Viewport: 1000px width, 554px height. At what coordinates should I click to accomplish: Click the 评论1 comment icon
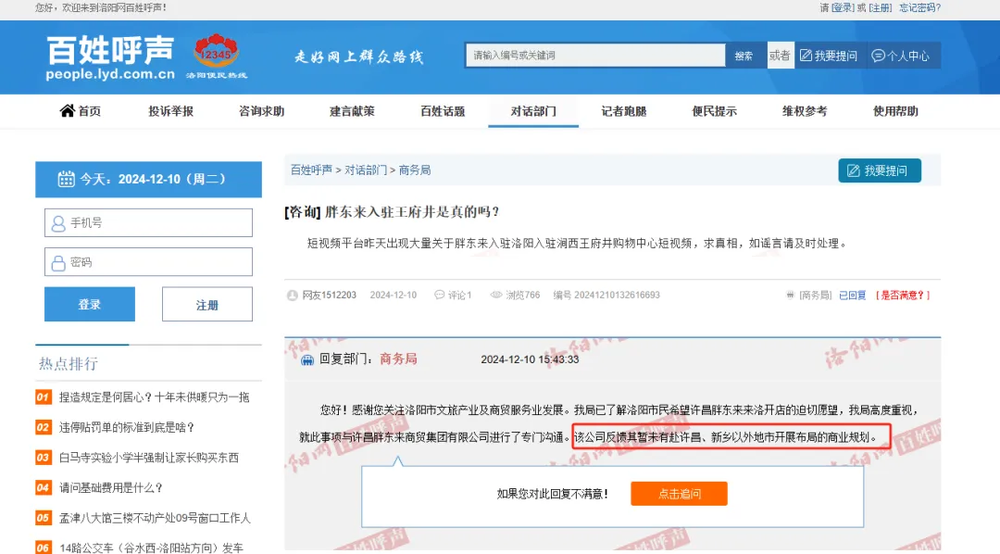[438, 295]
